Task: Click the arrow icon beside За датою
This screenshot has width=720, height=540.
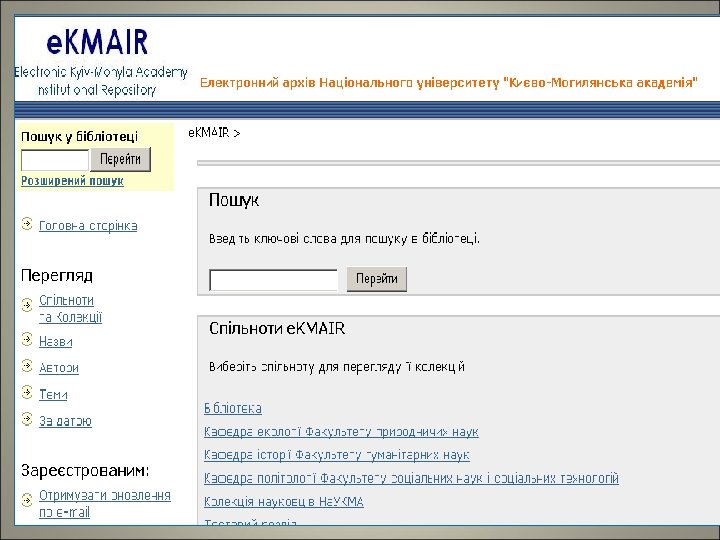Action: point(27,419)
